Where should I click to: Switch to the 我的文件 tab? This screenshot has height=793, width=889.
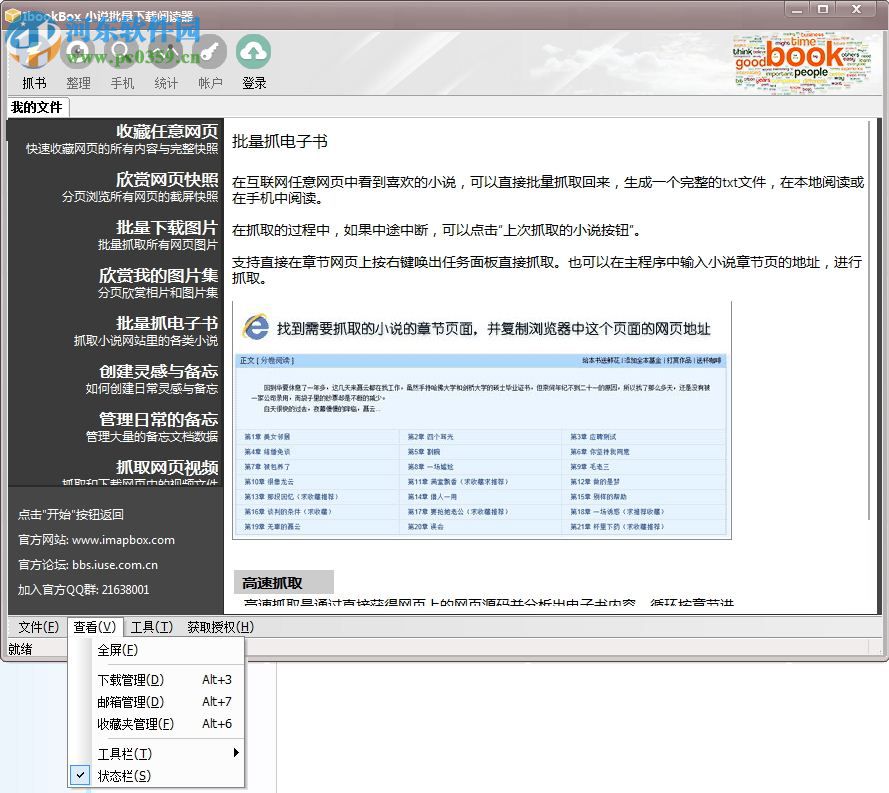coord(36,107)
